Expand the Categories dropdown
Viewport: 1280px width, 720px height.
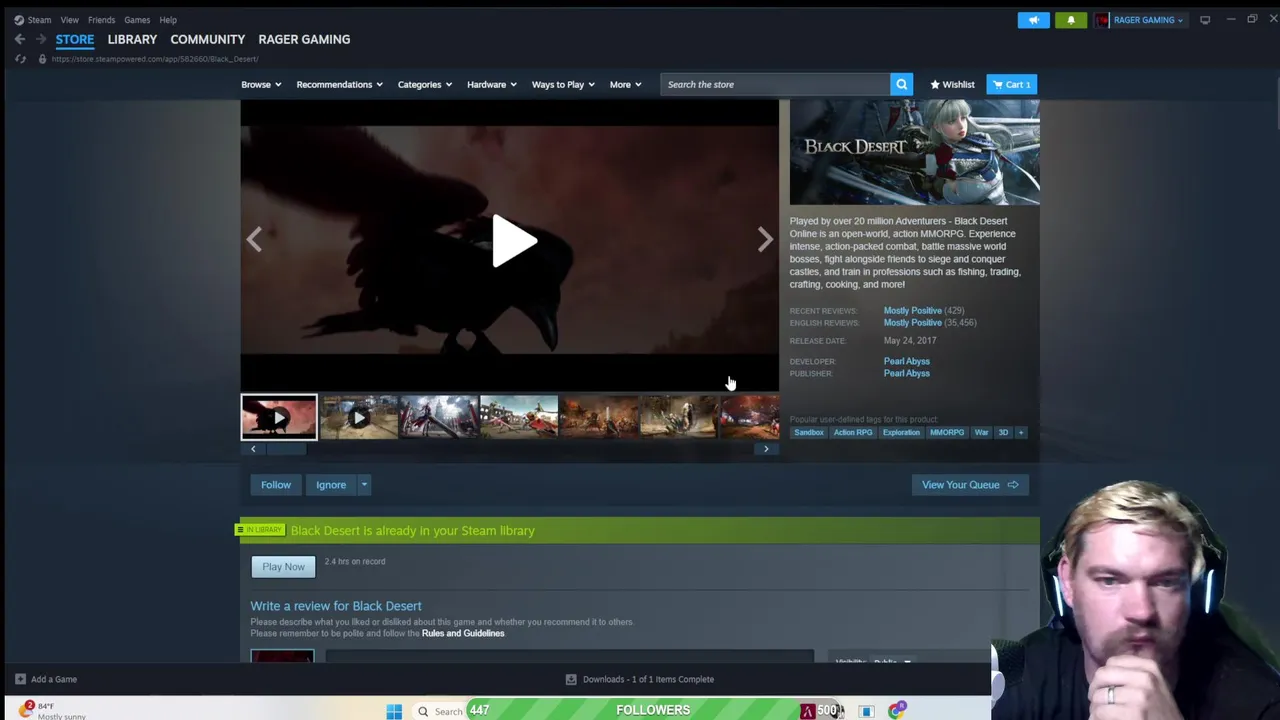tap(425, 84)
